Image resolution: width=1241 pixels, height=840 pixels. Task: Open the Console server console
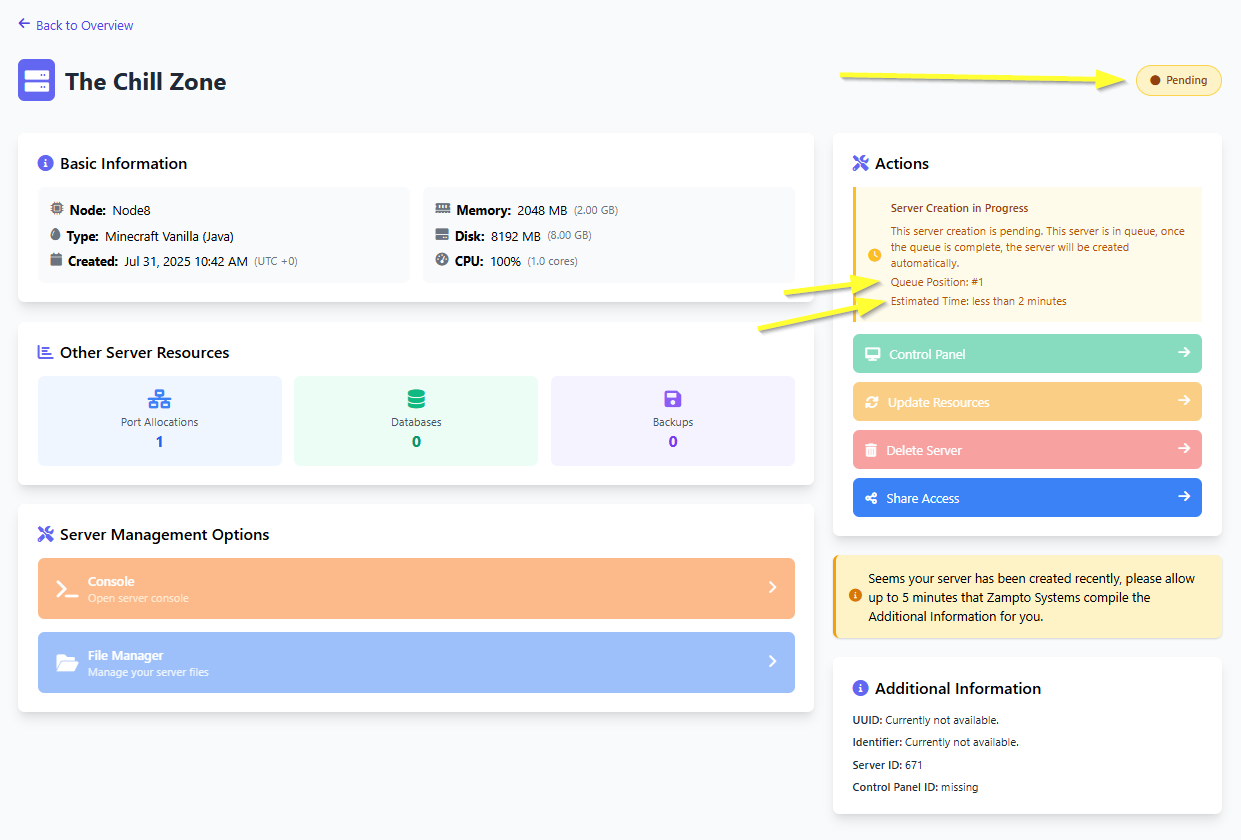[416, 588]
